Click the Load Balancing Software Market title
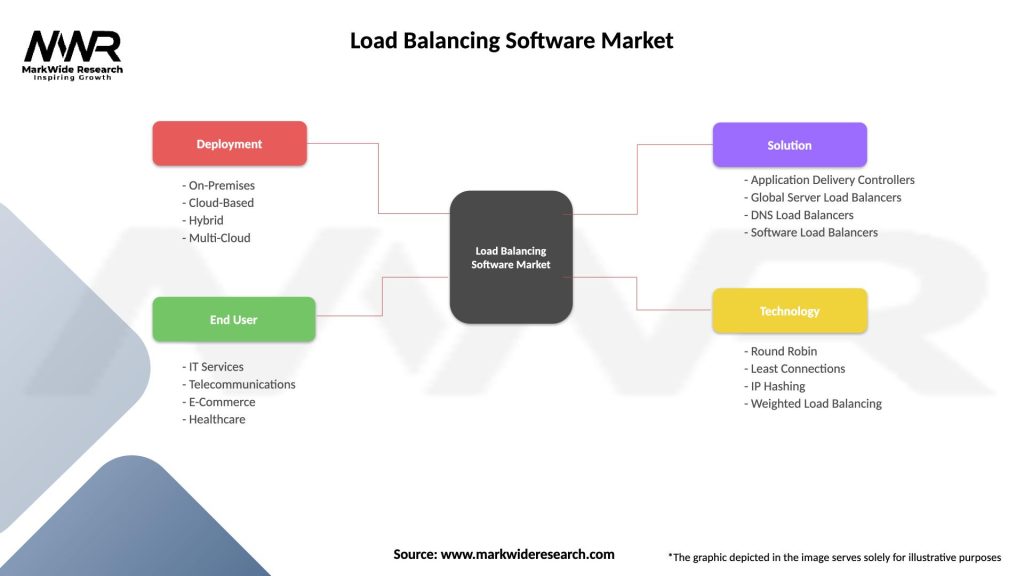The height and width of the screenshot is (576, 1024). click(x=511, y=40)
